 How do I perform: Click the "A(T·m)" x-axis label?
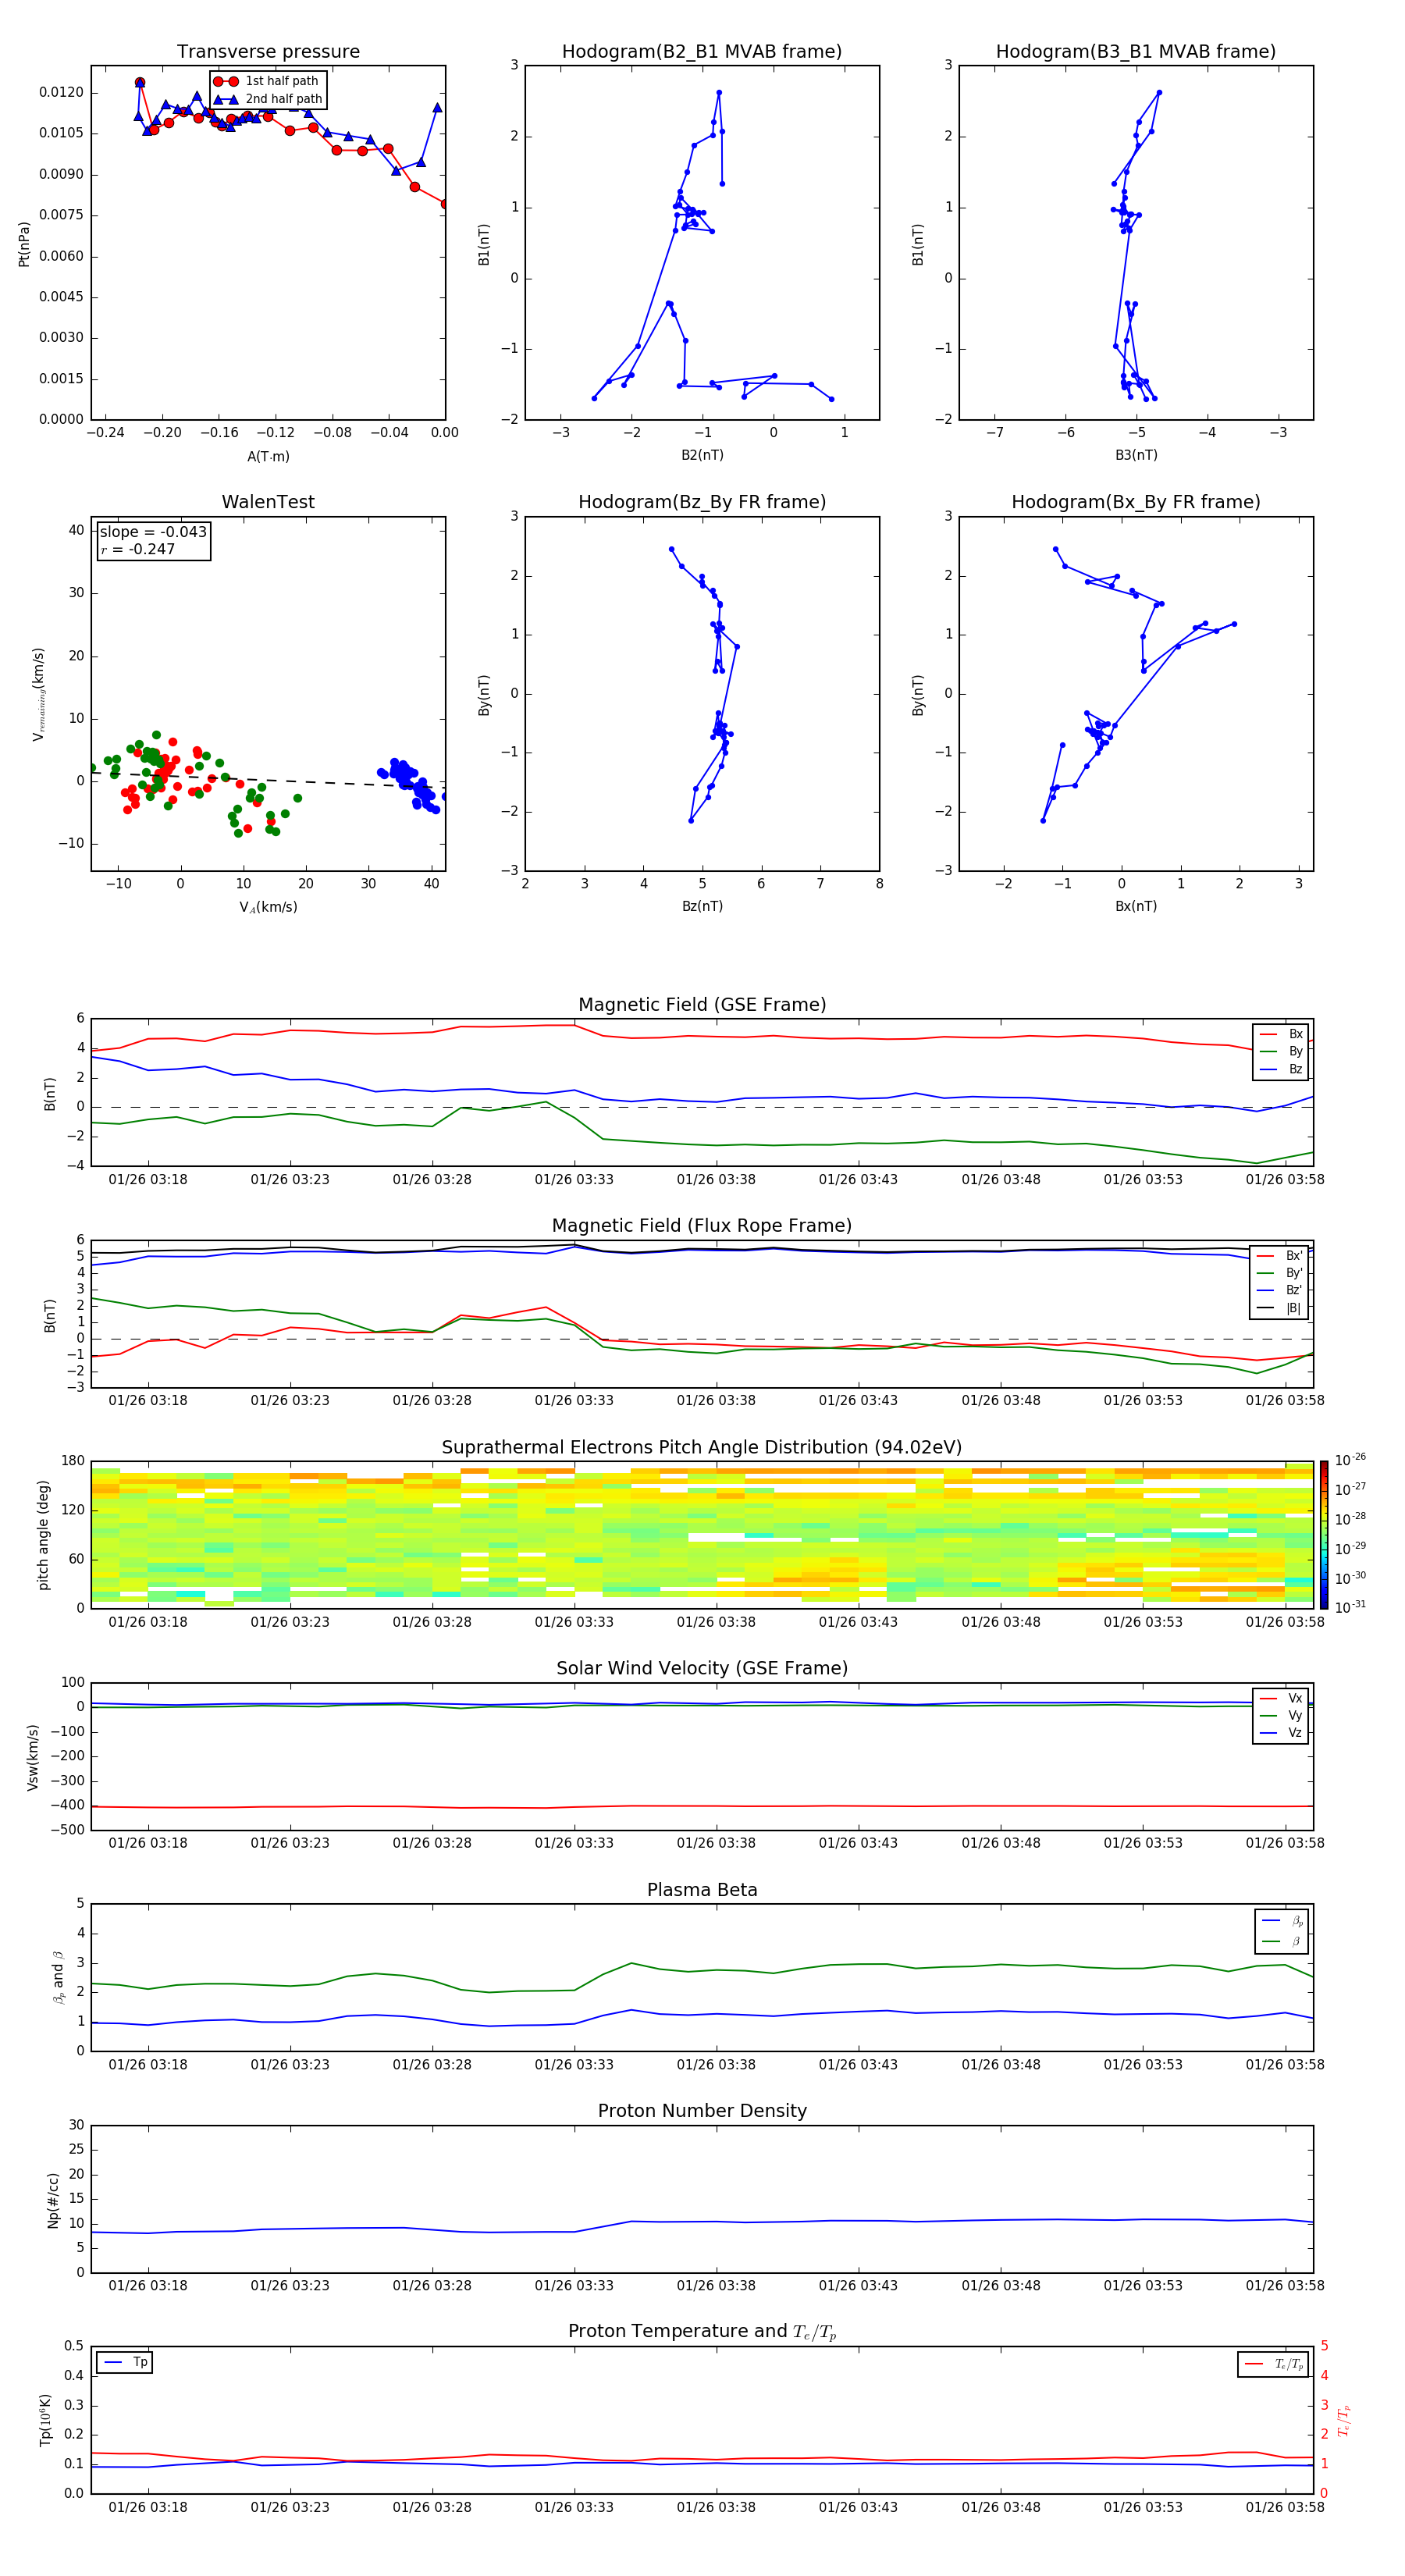pyautogui.click(x=268, y=457)
